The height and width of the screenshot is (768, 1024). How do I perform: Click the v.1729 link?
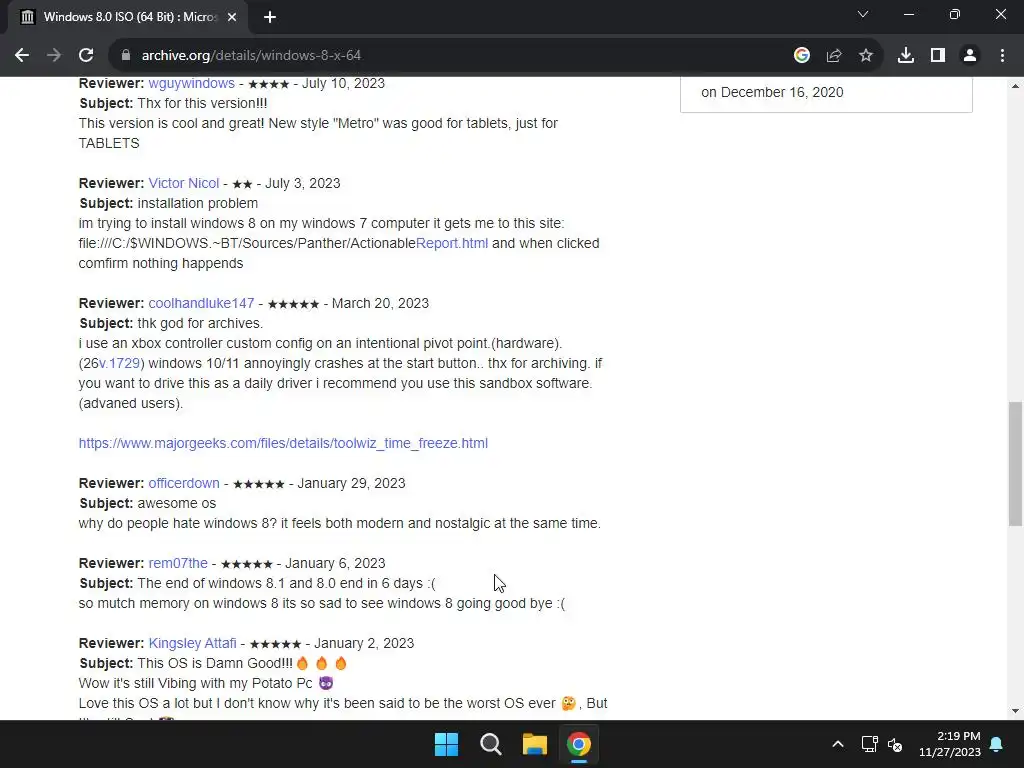[x=119, y=364]
